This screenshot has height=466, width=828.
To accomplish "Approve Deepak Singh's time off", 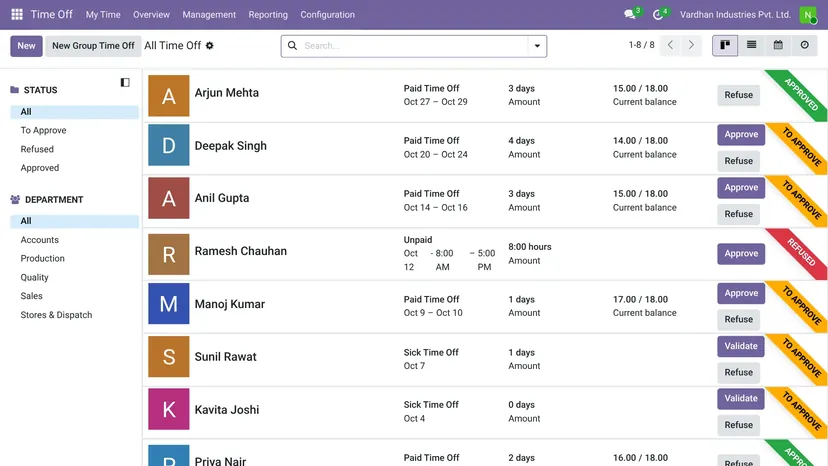I will (741, 135).
